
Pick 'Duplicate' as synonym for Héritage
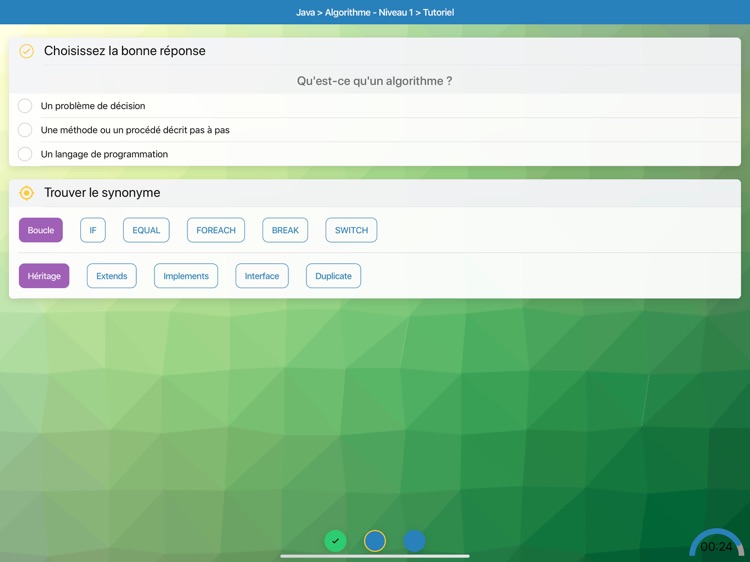tap(333, 276)
